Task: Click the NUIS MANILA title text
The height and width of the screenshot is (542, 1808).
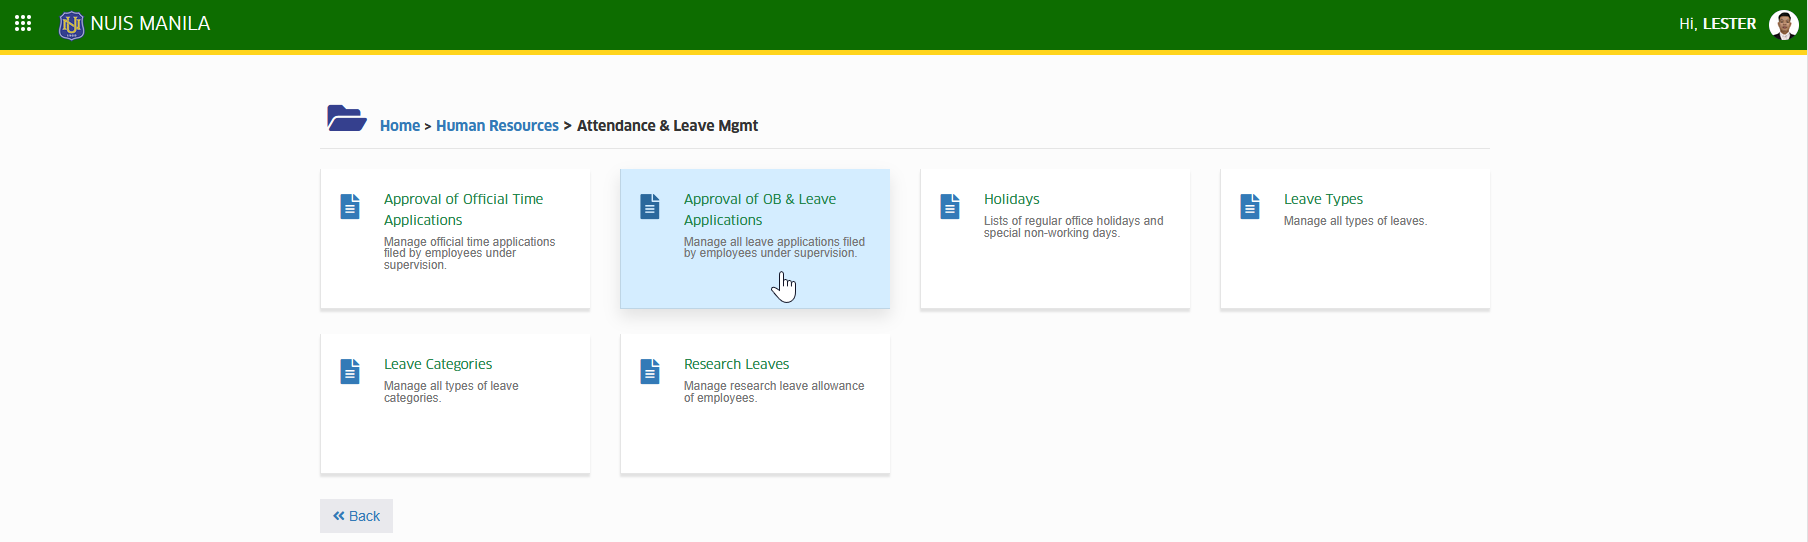Action: (150, 23)
